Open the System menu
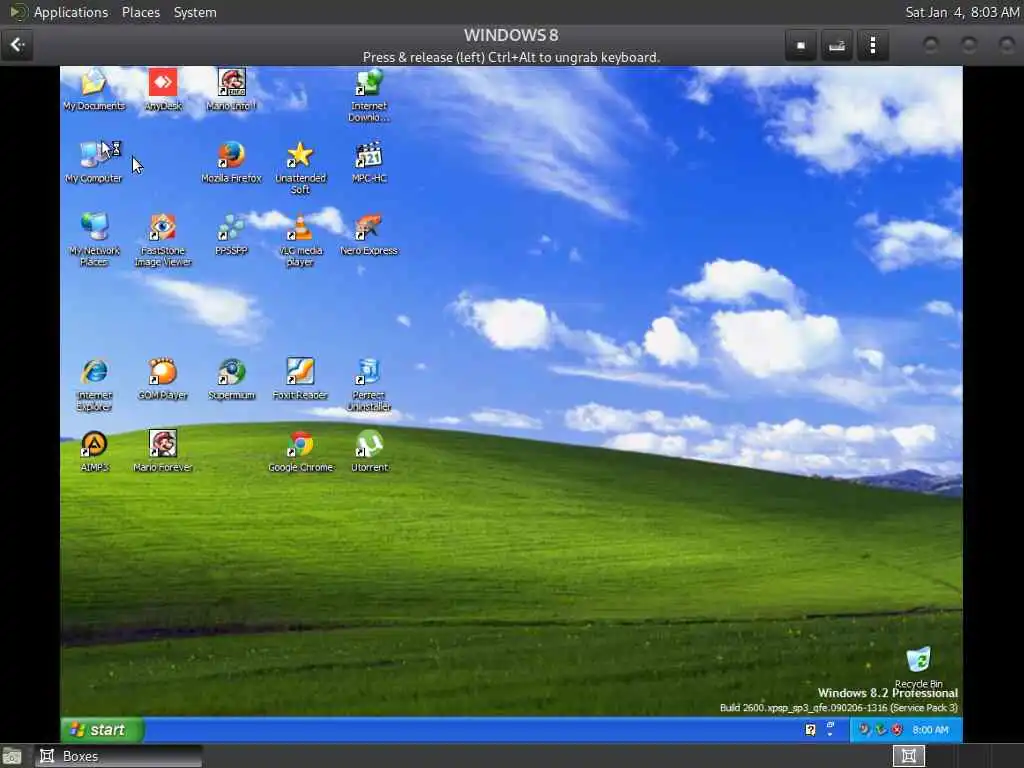 click(x=195, y=12)
